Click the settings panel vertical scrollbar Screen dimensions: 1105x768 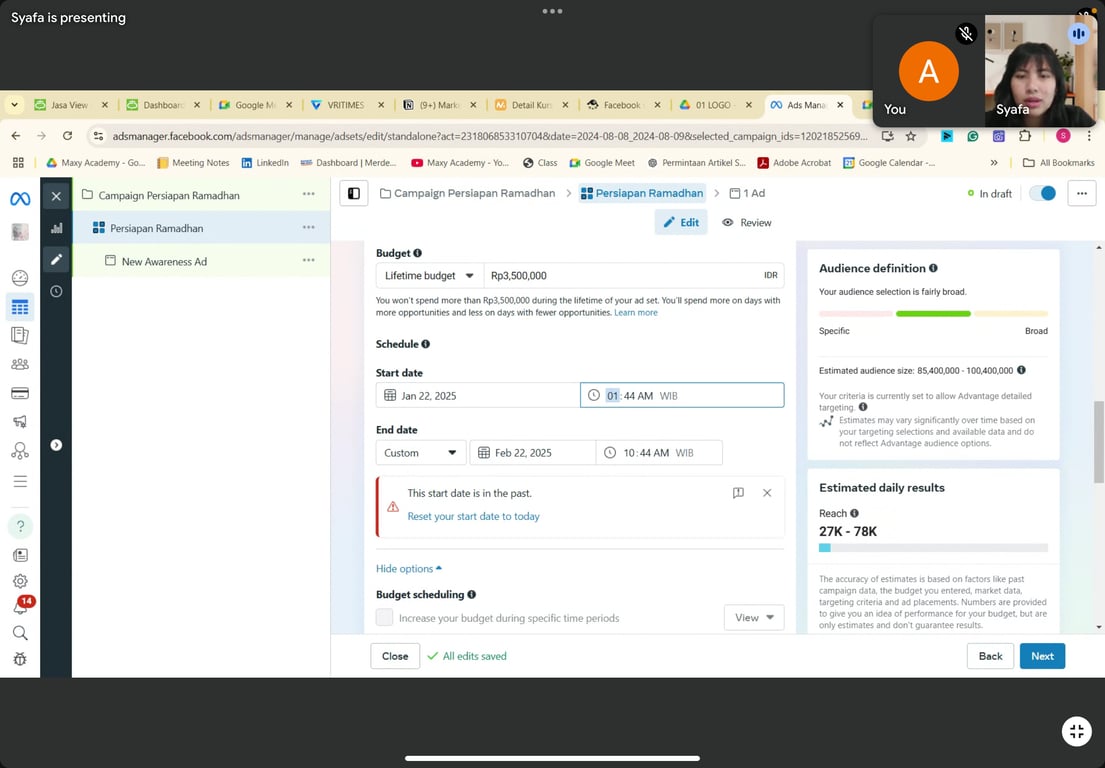click(1099, 442)
